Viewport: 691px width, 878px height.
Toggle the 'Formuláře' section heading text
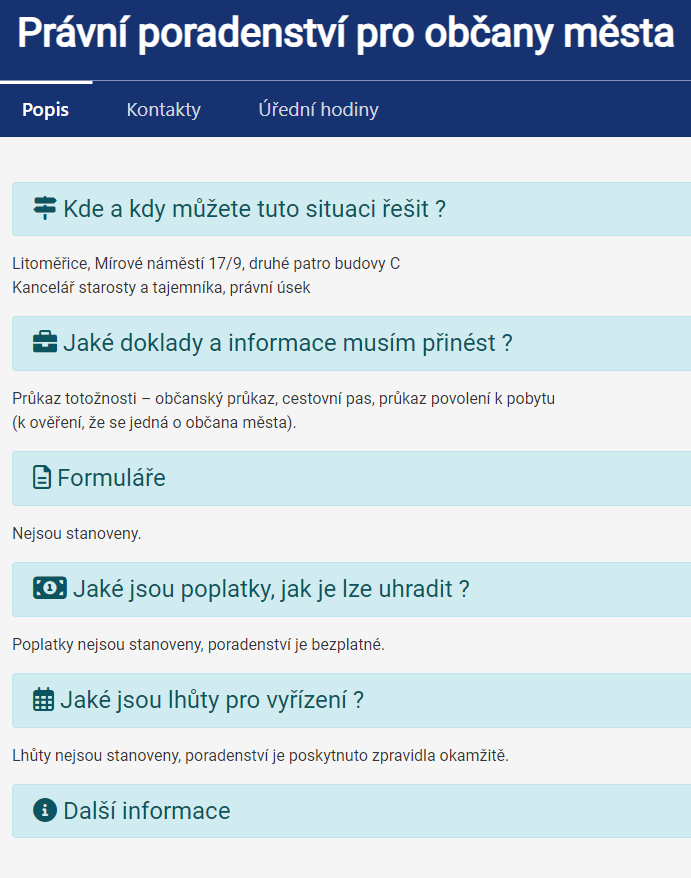click(111, 478)
